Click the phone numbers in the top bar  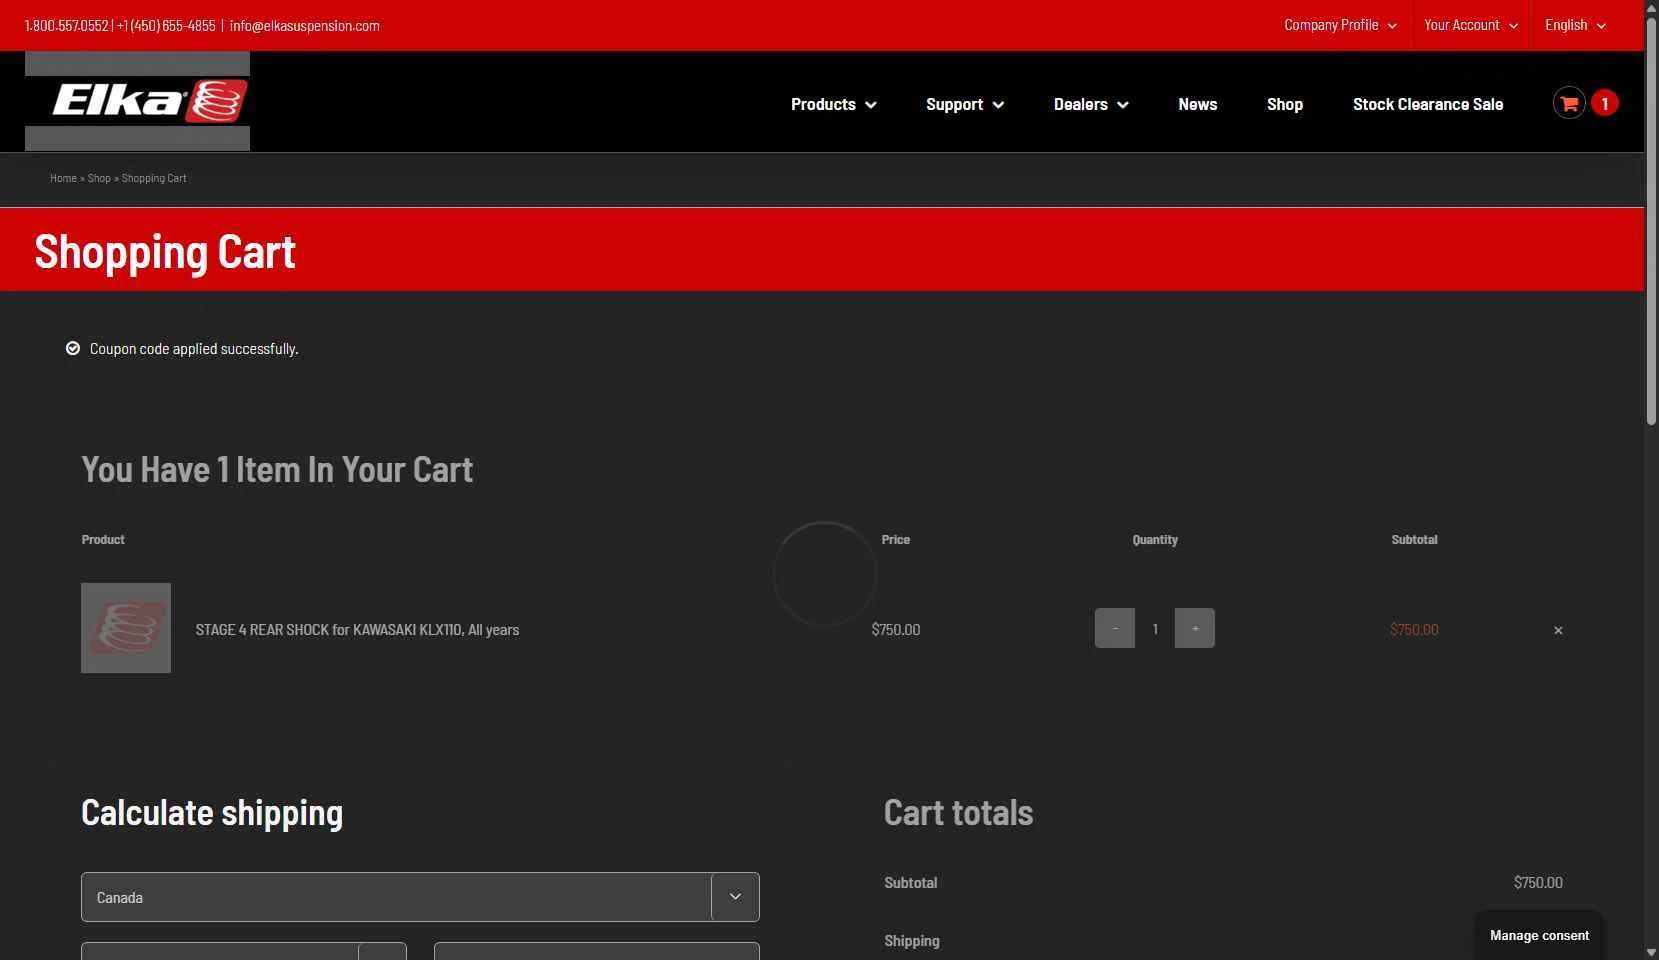tap(120, 26)
